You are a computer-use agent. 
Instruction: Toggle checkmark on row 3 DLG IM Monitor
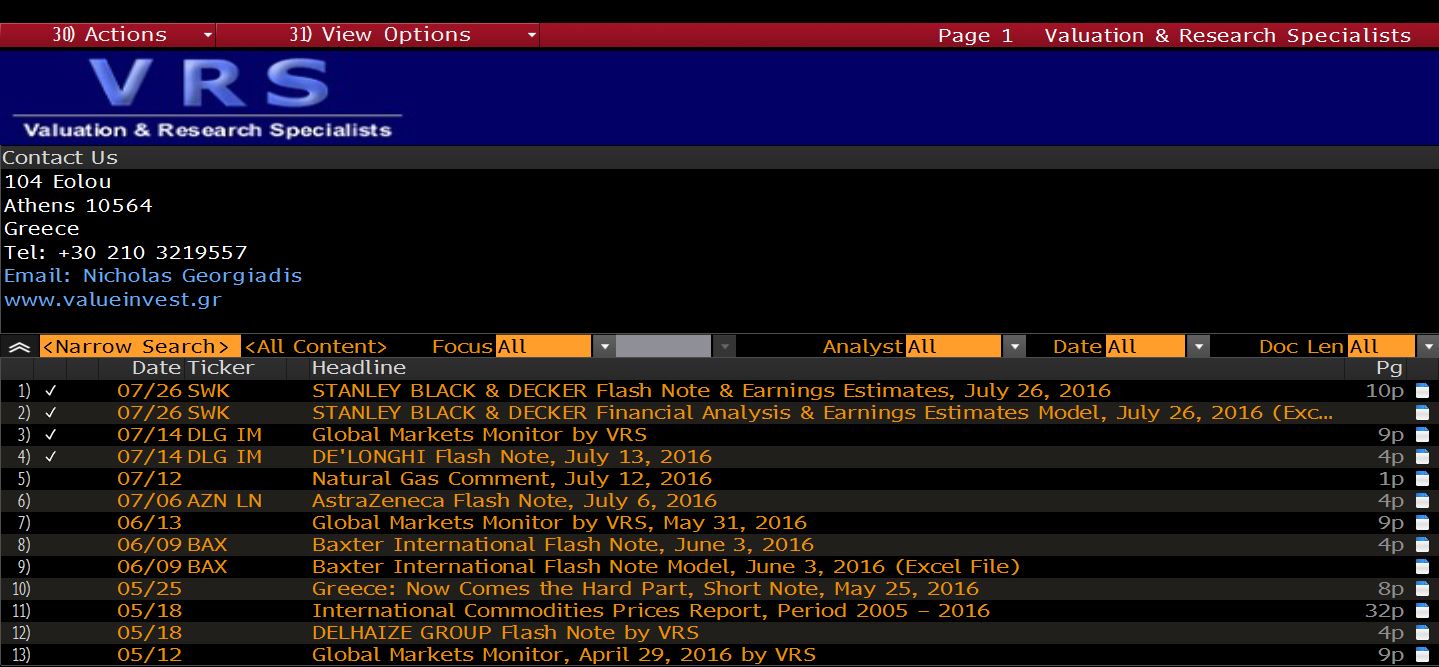pyautogui.click(x=51, y=435)
